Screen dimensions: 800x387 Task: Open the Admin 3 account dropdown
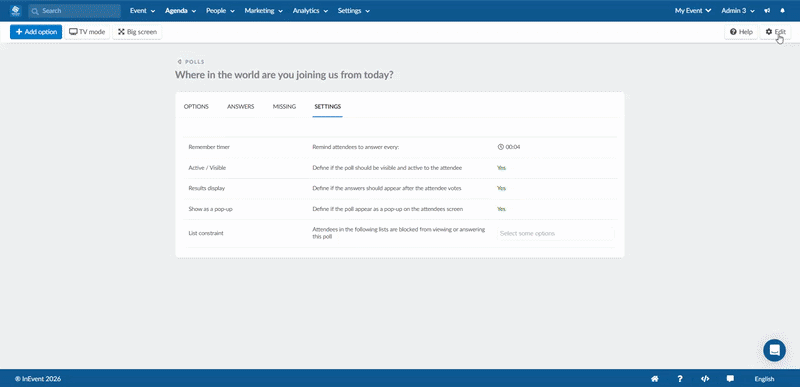click(738, 11)
